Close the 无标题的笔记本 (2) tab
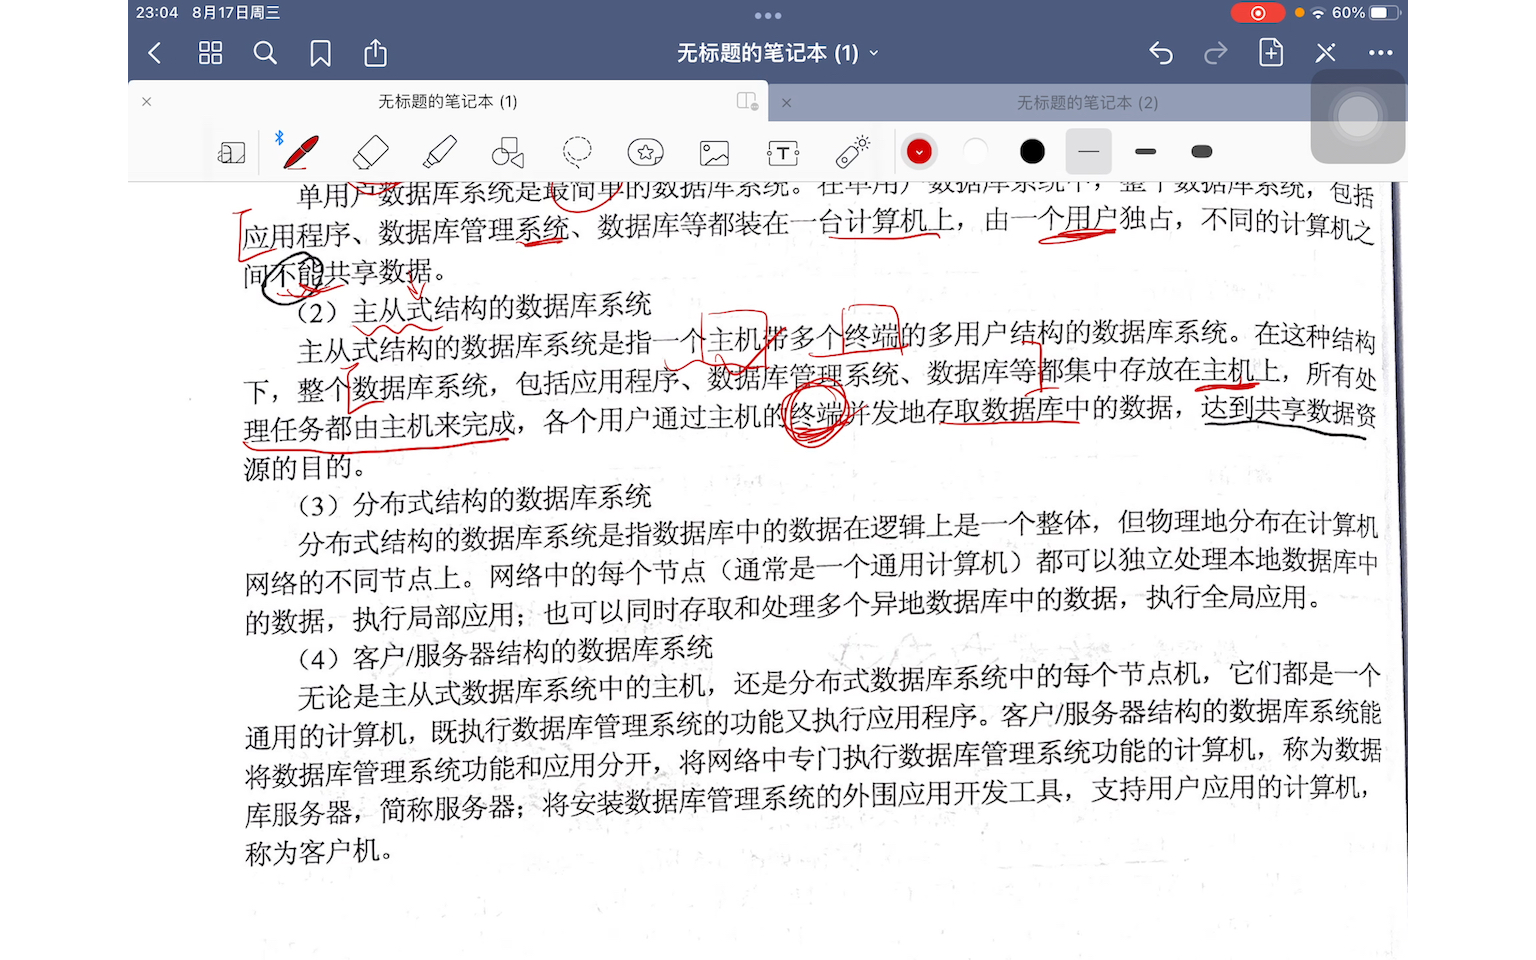The width and height of the screenshot is (1536, 960). click(787, 103)
